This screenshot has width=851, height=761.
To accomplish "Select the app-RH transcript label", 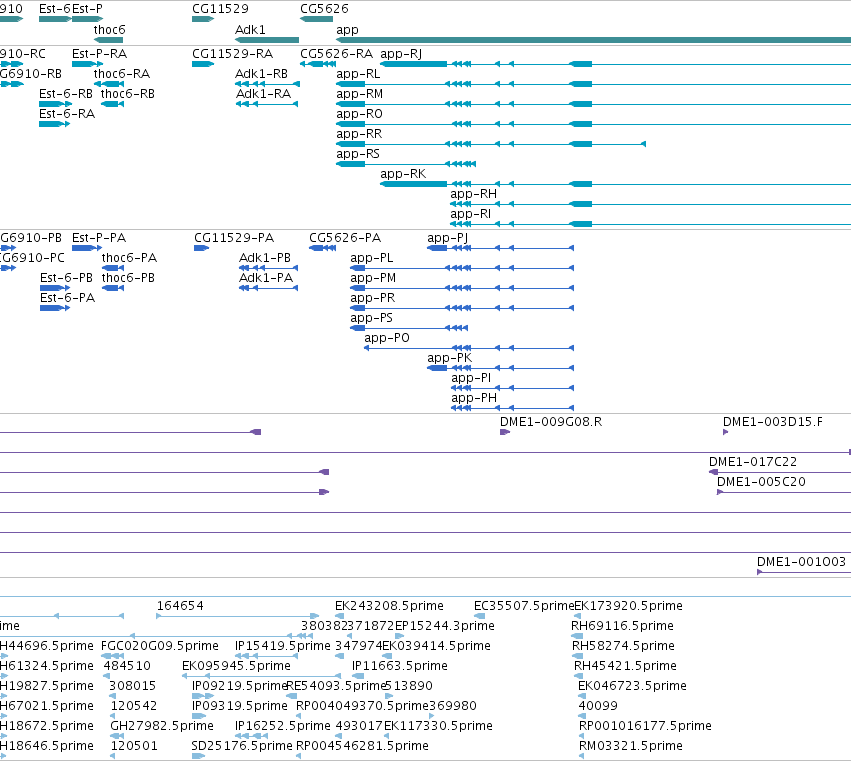I will coord(473,195).
